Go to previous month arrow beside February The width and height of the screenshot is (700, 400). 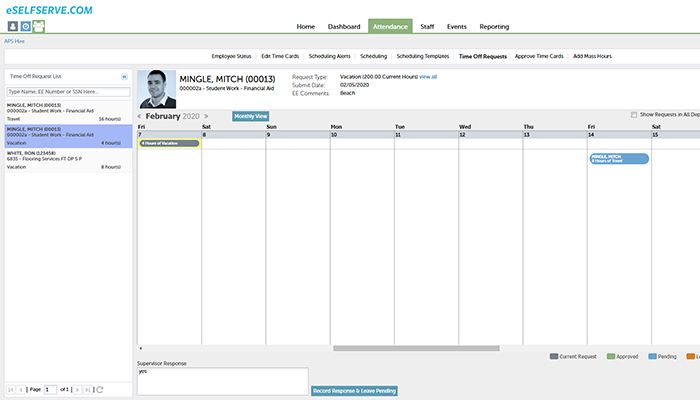tap(140, 116)
